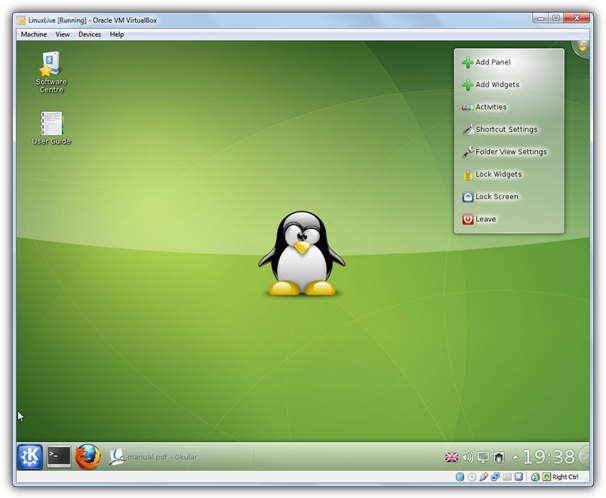Image resolution: width=606 pixels, height=498 pixels.
Task: Click the host key arrow icon
Action: click(x=546, y=477)
